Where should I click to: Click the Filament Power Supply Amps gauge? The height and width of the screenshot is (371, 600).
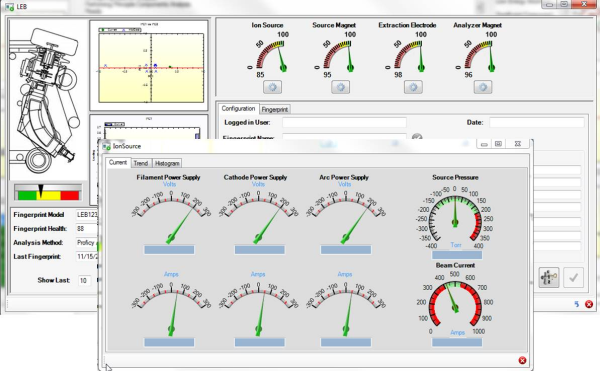(171, 308)
